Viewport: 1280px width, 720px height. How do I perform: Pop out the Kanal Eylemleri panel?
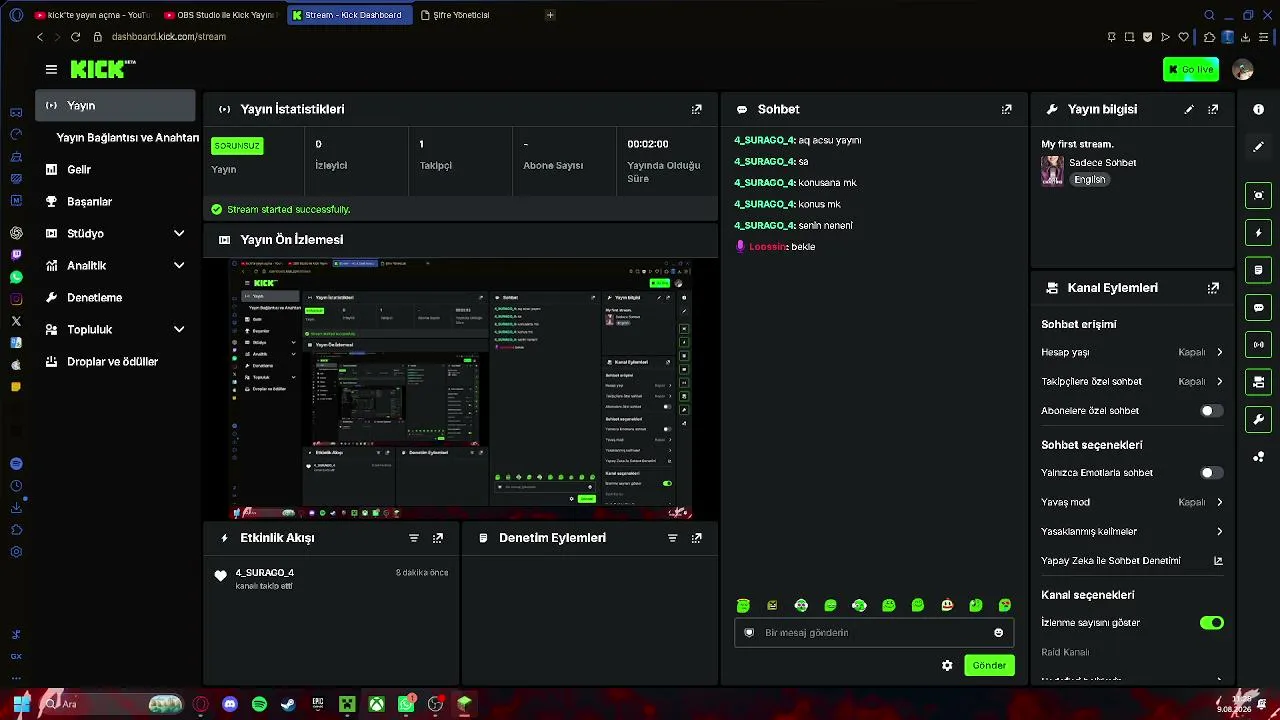tap(1213, 288)
